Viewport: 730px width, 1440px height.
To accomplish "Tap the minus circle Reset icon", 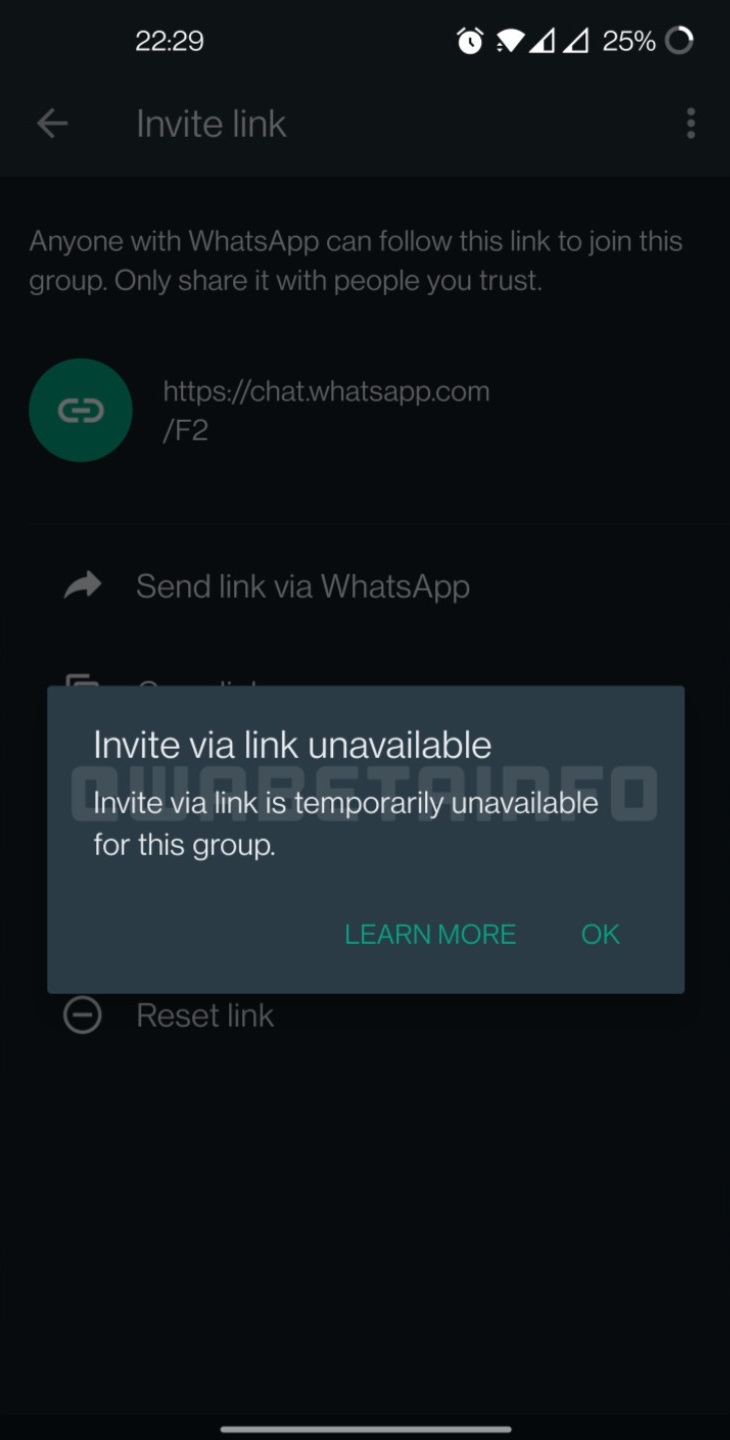I will tap(82, 1015).
